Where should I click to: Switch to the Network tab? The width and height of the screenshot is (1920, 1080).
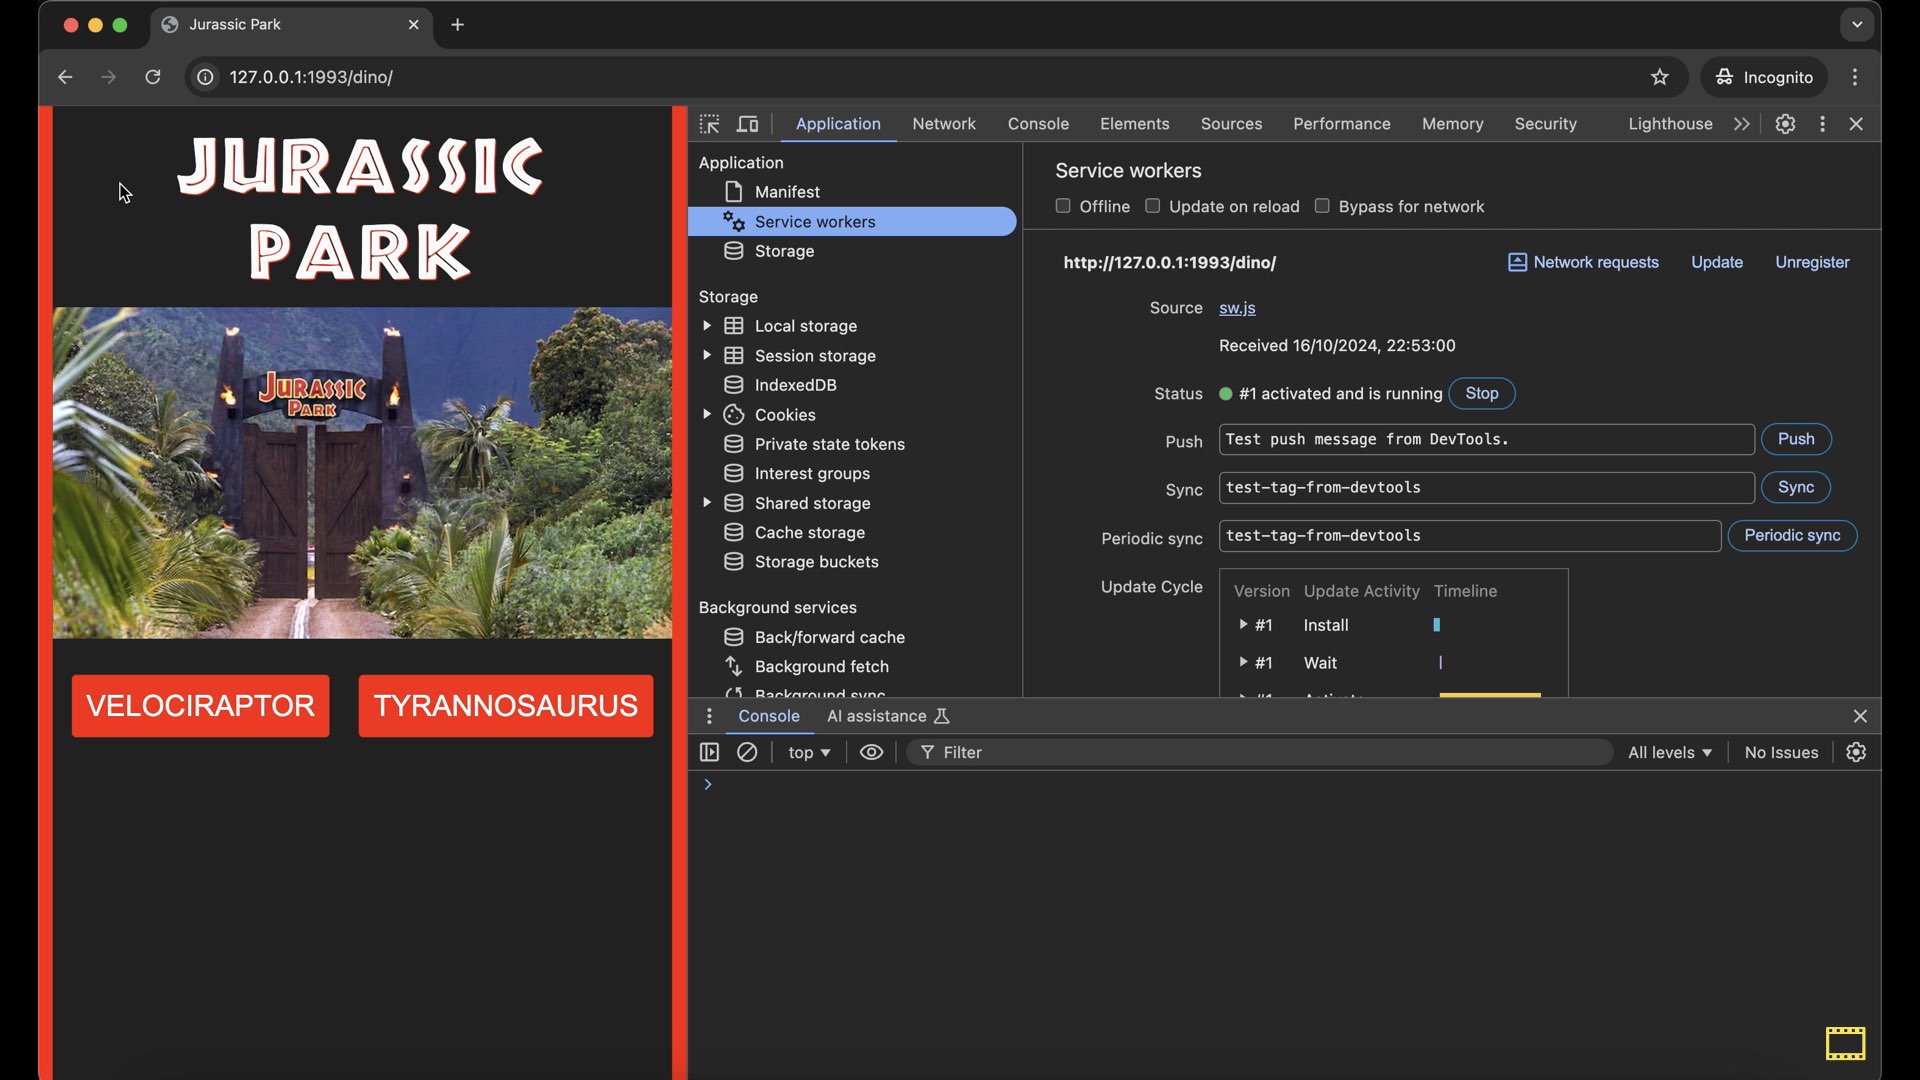[943, 124]
